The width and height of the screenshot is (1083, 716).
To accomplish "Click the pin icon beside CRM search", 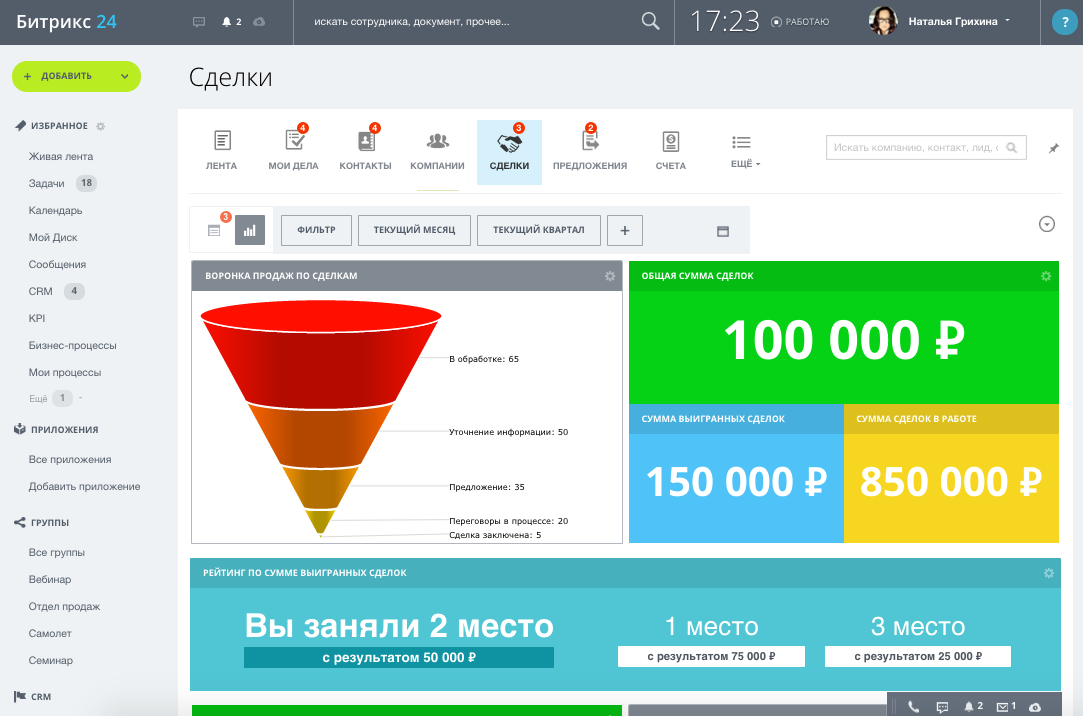I will coord(1053,148).
